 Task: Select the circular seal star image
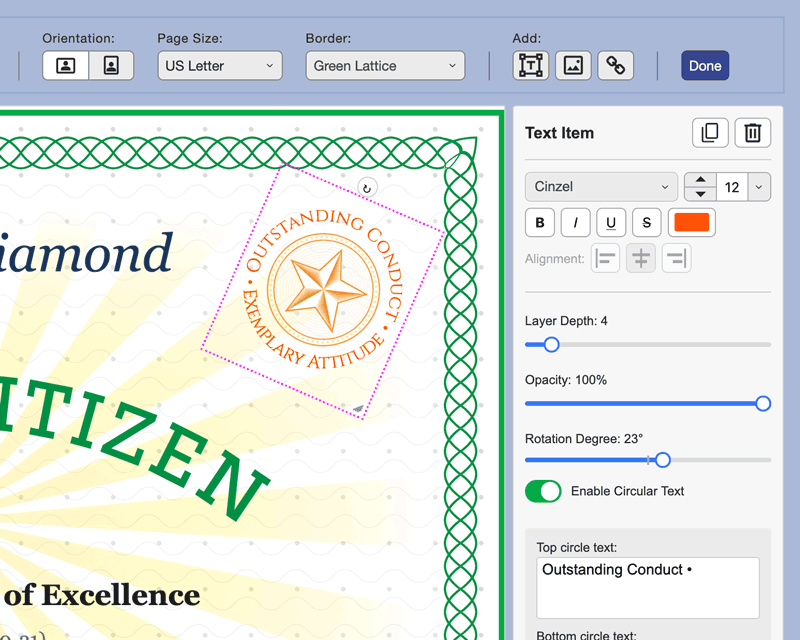(324, 290)
